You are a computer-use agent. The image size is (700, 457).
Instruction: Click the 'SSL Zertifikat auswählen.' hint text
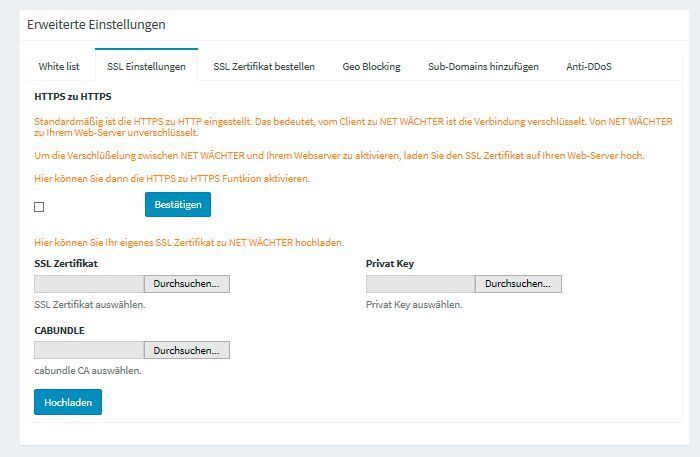pos(90,305)
